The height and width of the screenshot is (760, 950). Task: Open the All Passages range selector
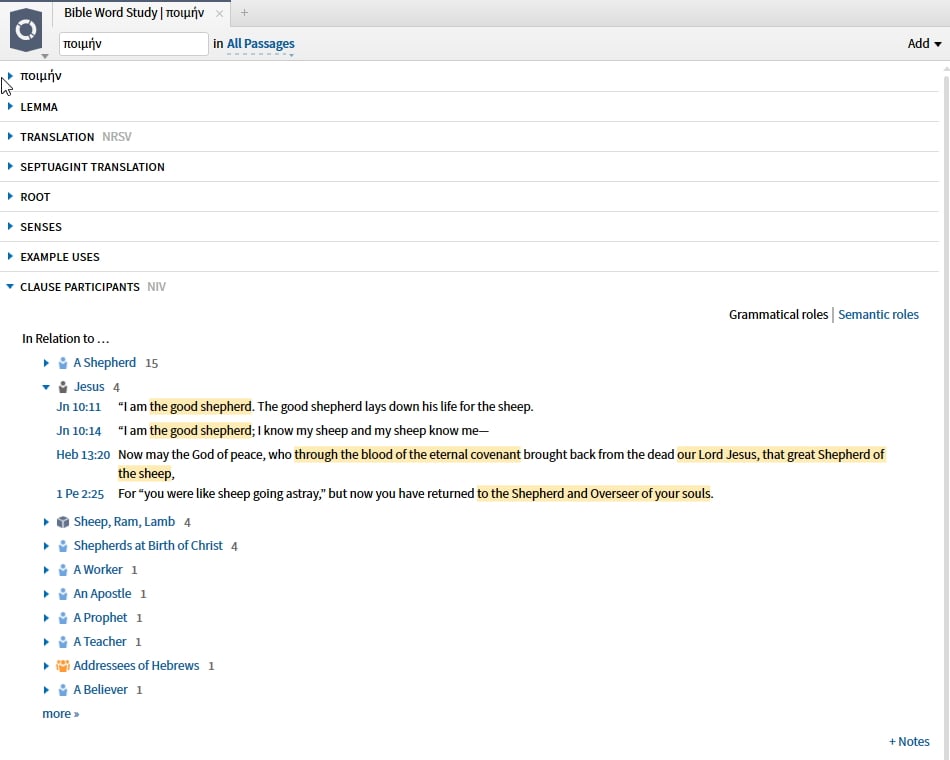click(261, 44)
